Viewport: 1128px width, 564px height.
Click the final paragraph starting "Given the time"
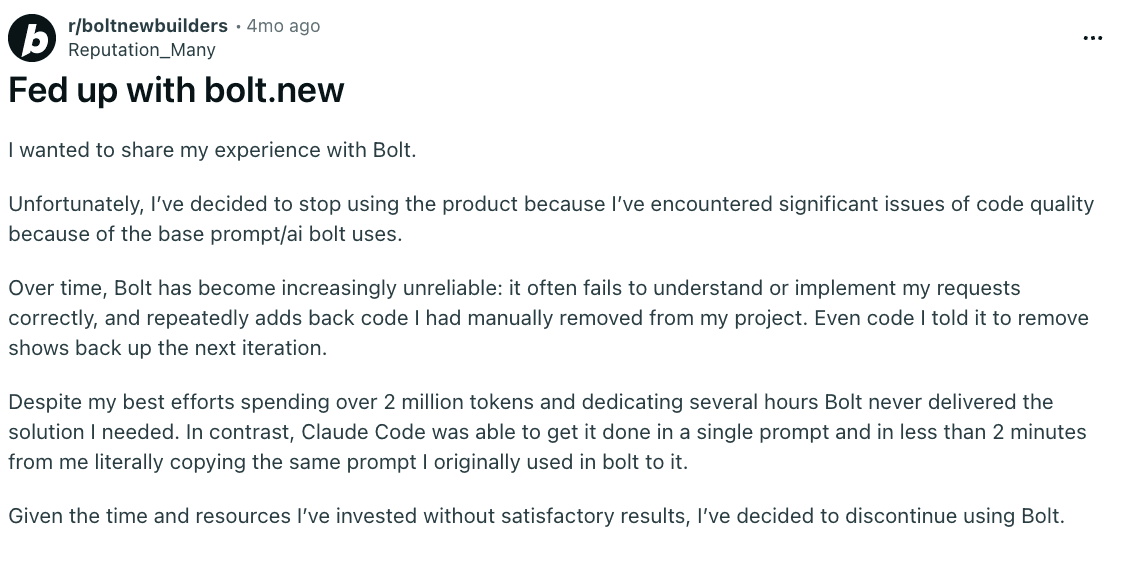point(536,517)
